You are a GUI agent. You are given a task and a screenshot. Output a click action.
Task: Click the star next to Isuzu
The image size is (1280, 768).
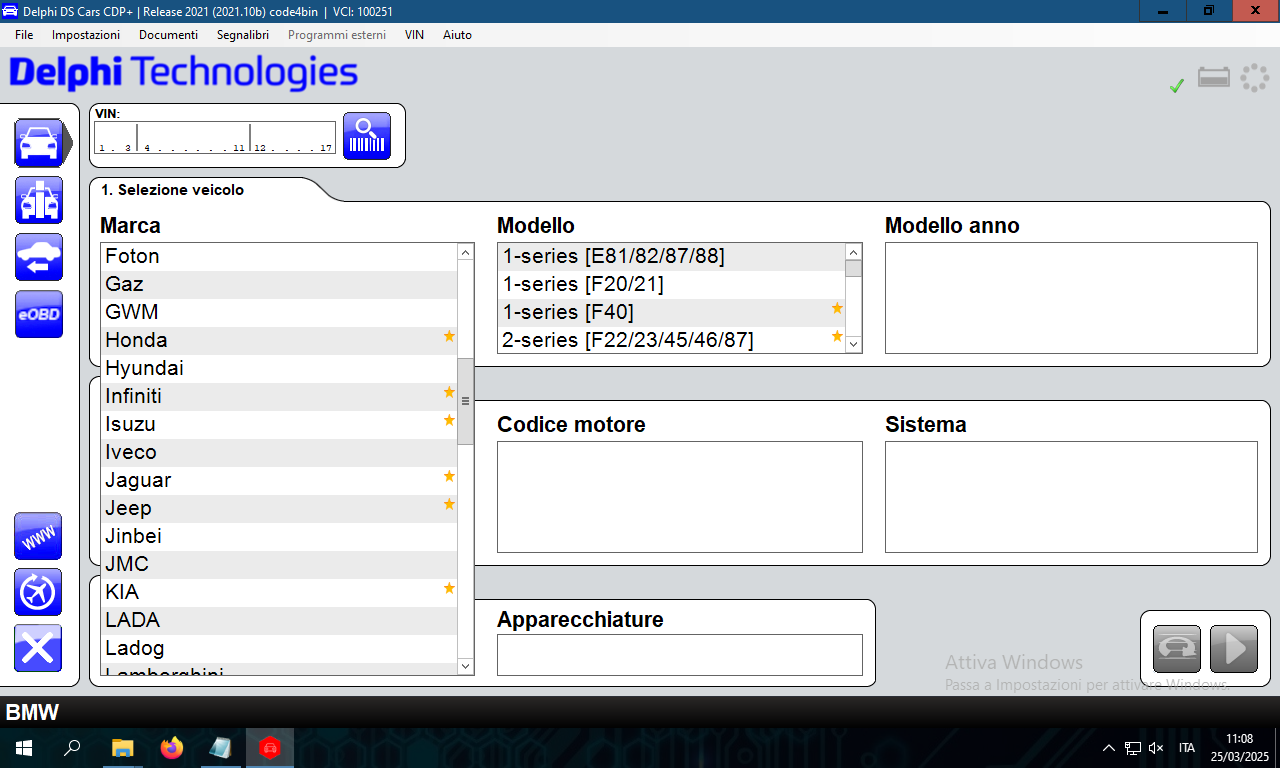coord(449,421)
